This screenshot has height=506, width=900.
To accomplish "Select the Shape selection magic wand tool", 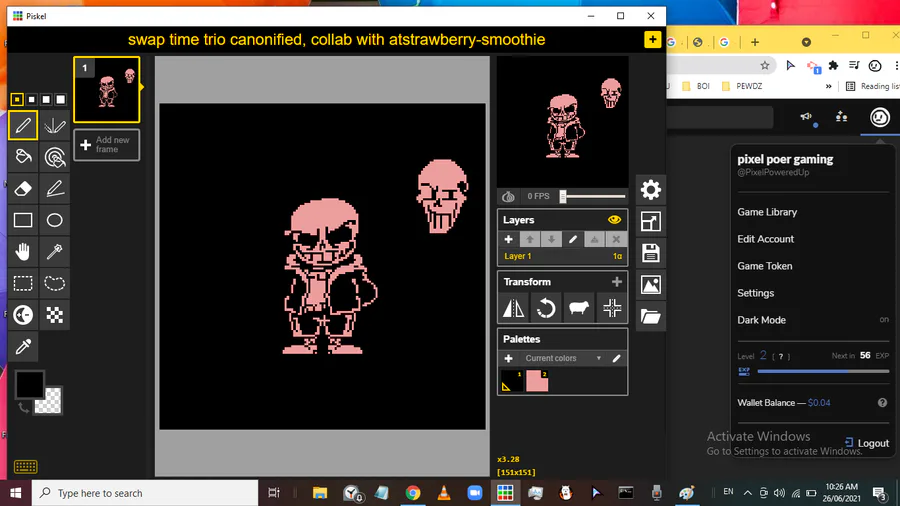I will click(55, 251).
